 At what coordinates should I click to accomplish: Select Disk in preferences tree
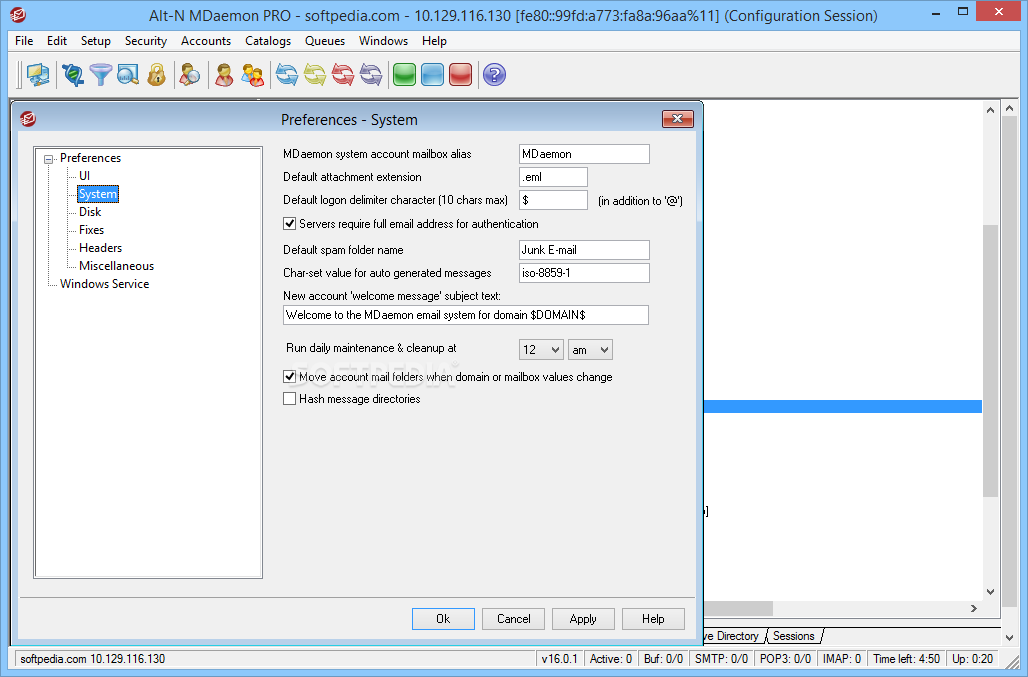pos(90,212)
